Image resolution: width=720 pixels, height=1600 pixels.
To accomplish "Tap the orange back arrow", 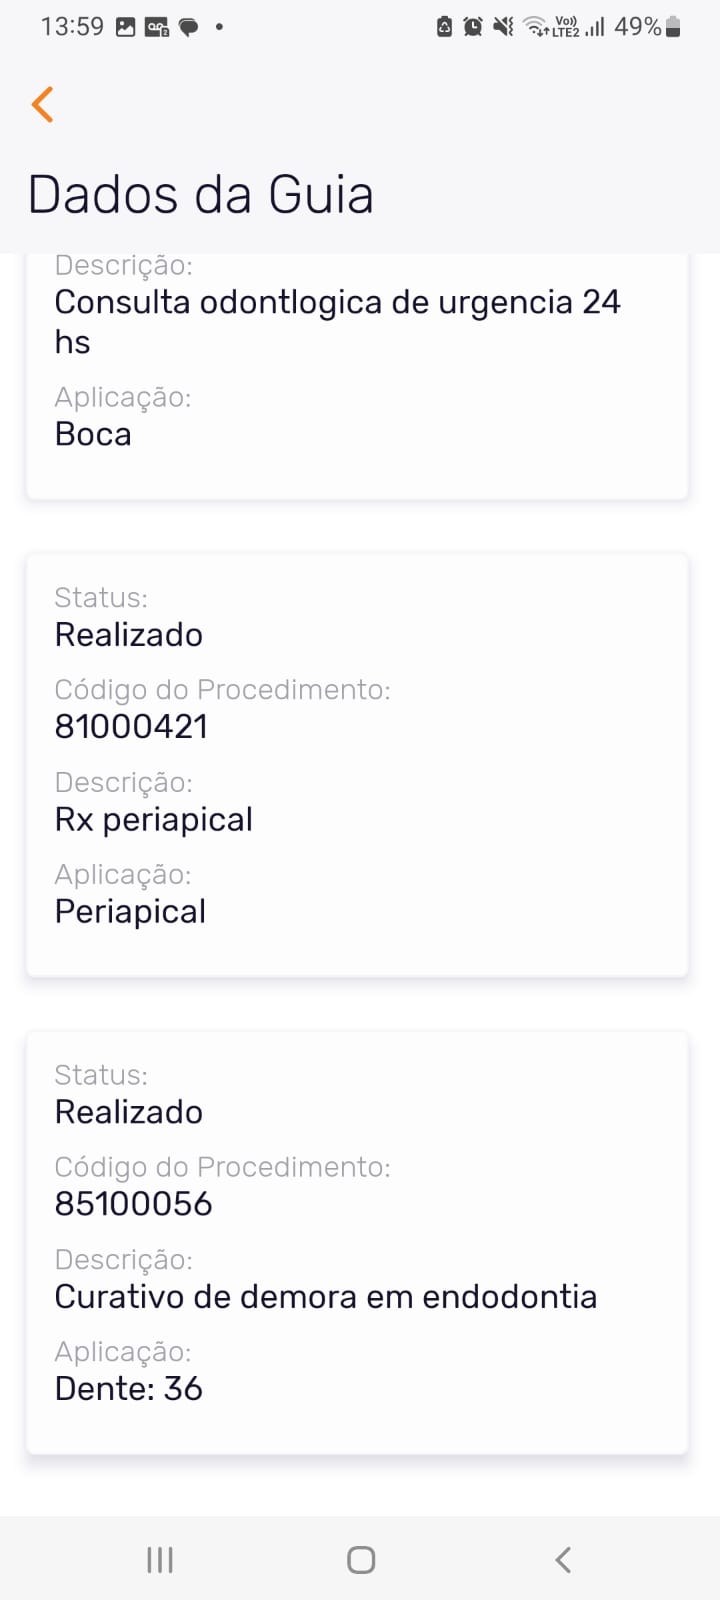I will [42, 104].
